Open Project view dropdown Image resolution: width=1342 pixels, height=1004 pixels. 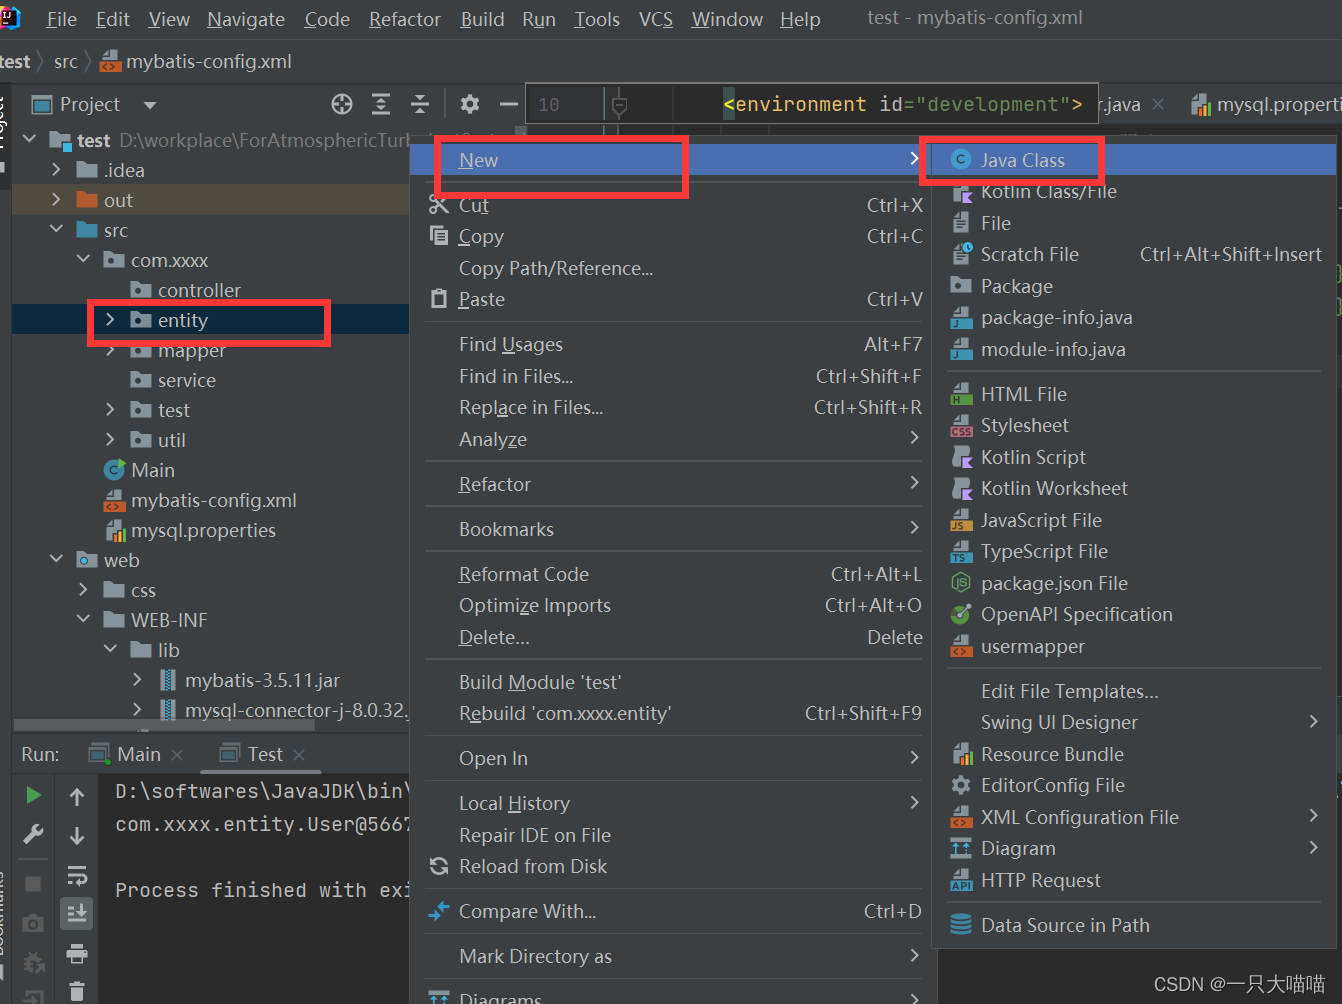pyautogui.click(x=149, y=104)
